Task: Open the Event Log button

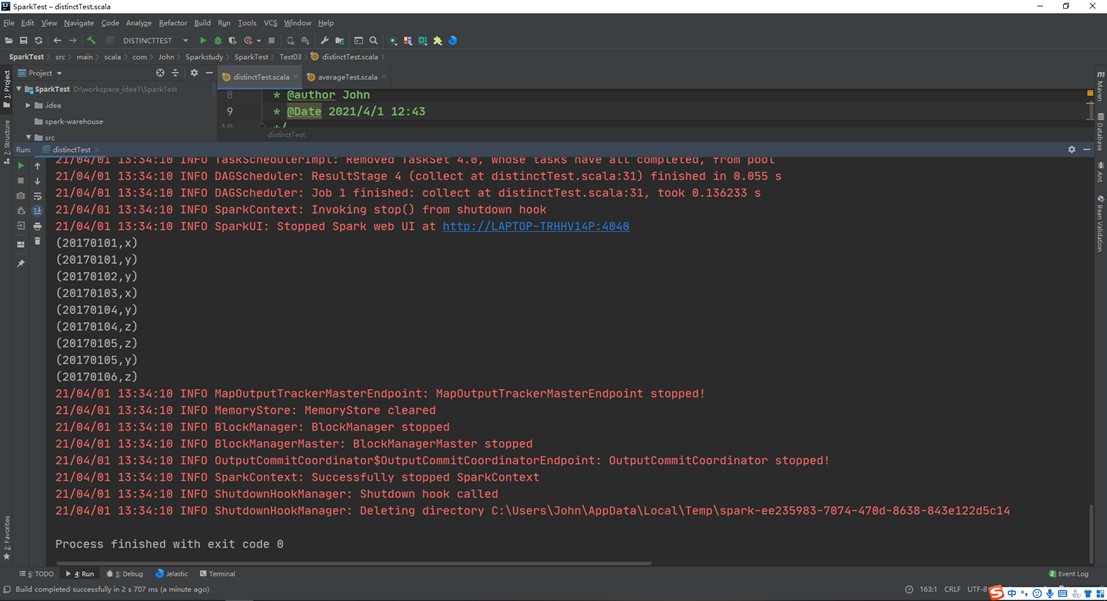Action: point(1069,573)
